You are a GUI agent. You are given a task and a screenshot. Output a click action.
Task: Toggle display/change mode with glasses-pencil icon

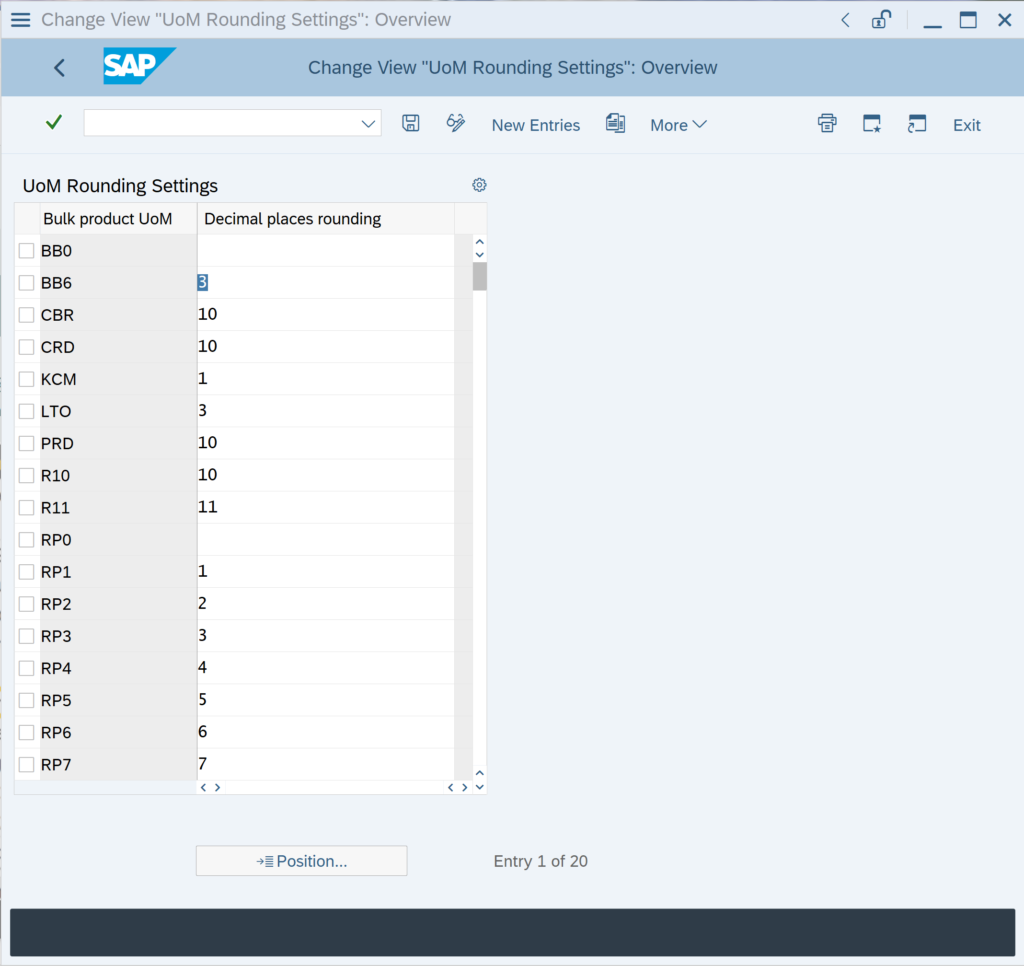tap(455, 123)
